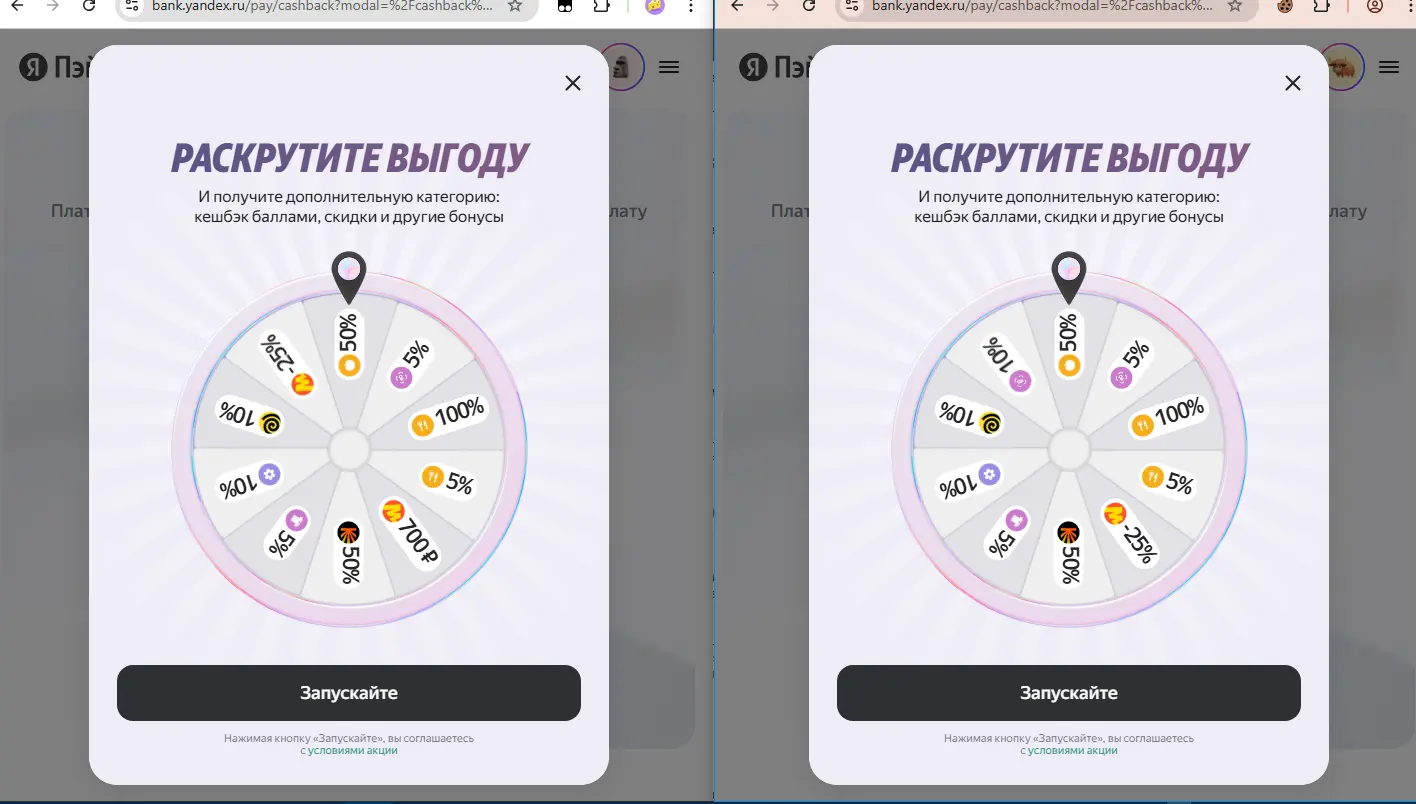Open условиями акции link in right window
The height and width of the screenshot is (804, 1416).
point(1073,751)
